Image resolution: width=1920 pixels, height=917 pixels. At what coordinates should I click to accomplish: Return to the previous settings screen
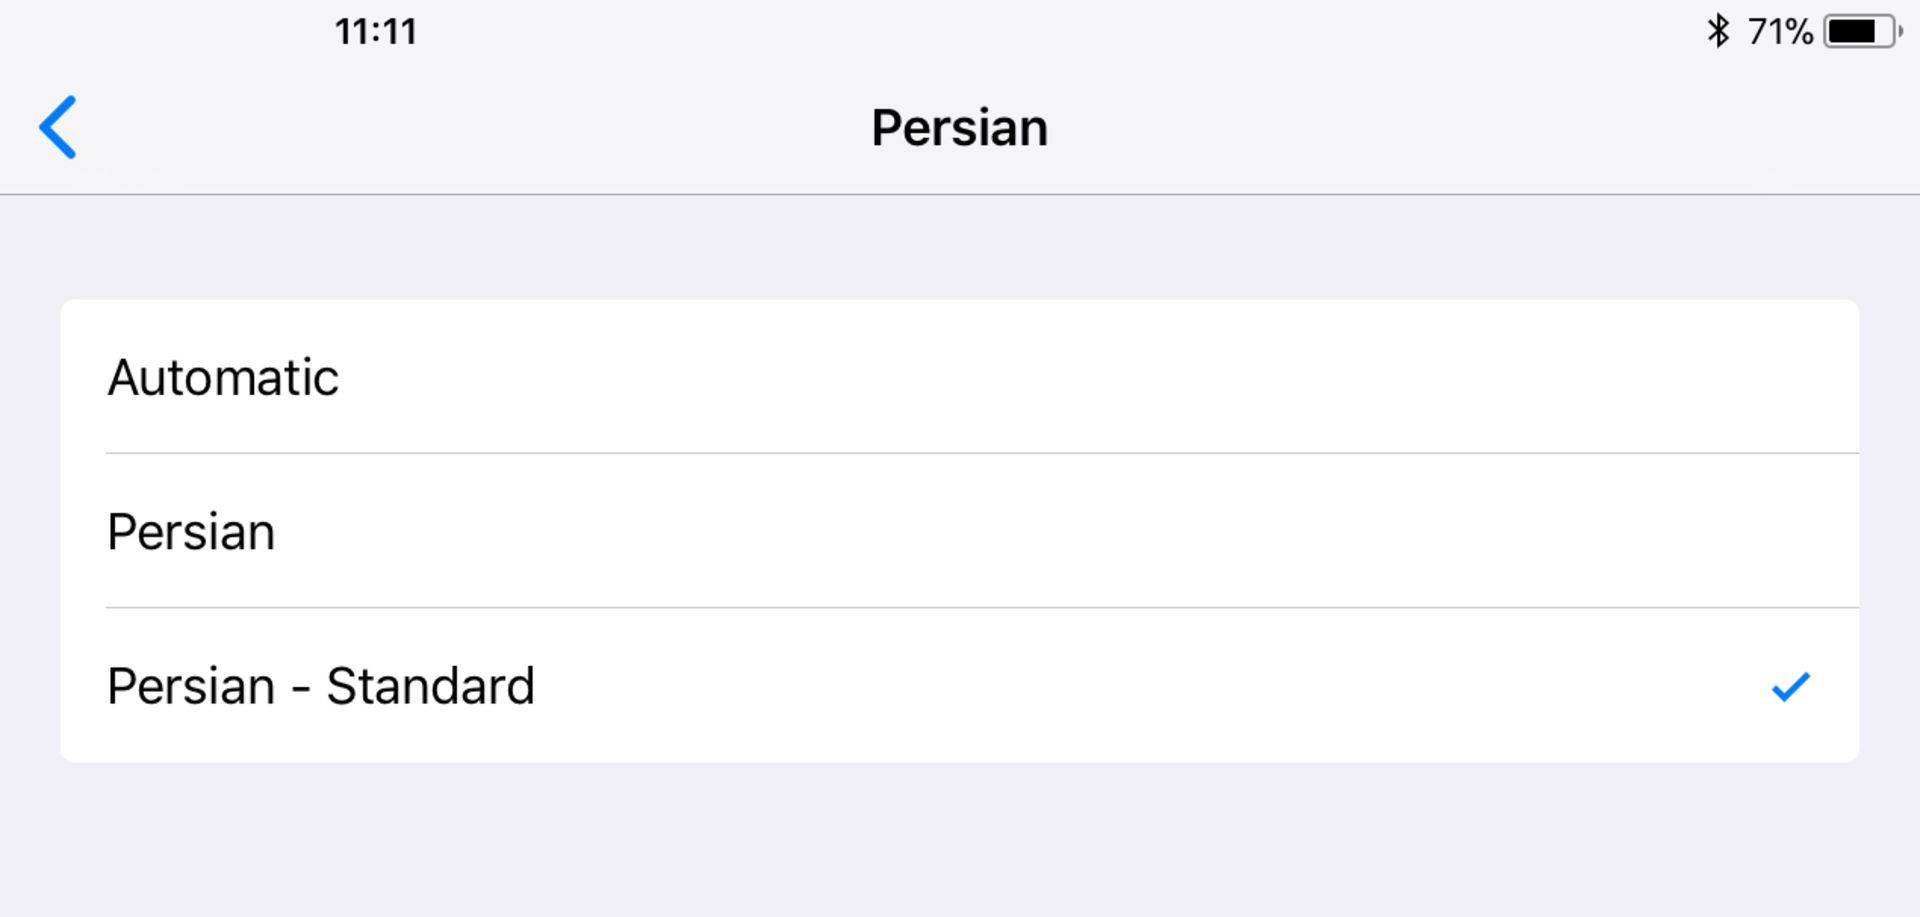tap(58, 127)
